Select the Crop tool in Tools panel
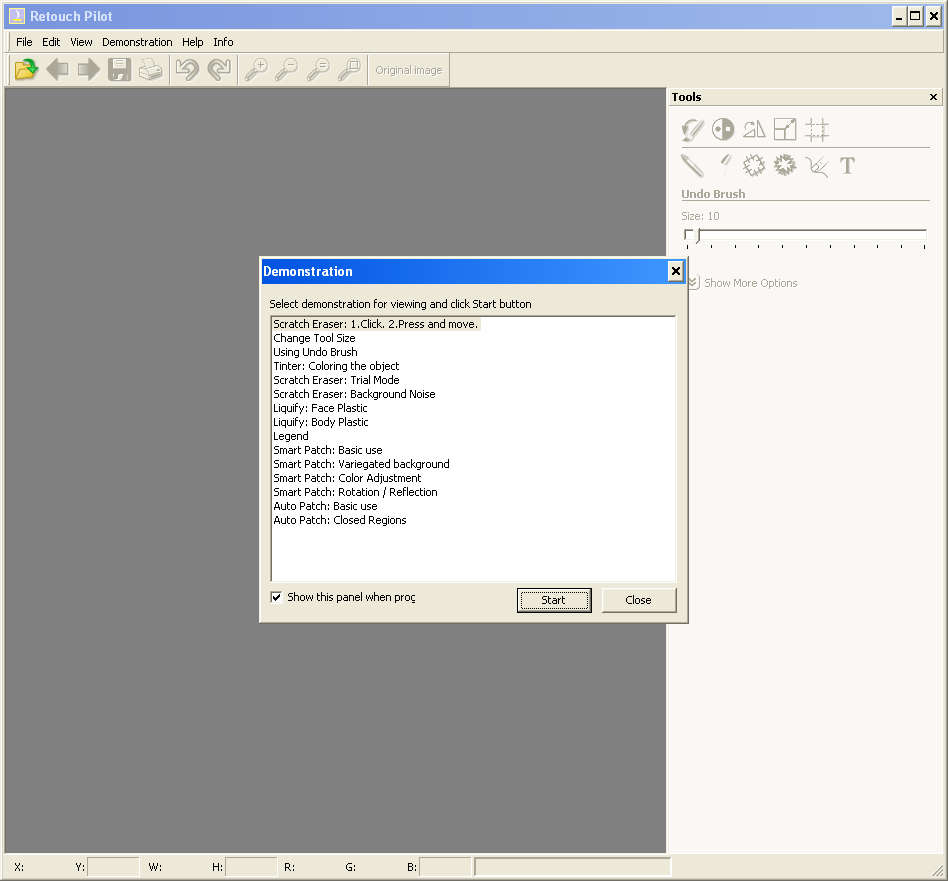The image size is (948, 881). point(817,129)
